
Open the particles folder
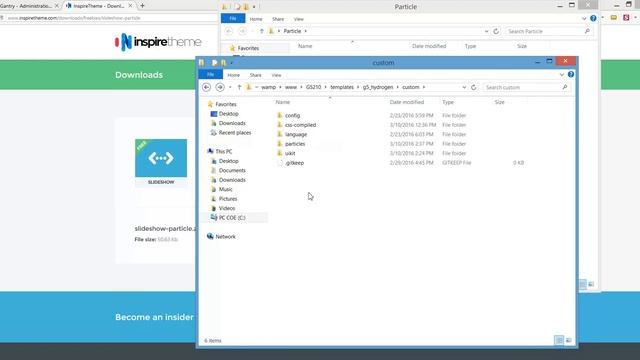pyautogui.click(x=295, y=144)
